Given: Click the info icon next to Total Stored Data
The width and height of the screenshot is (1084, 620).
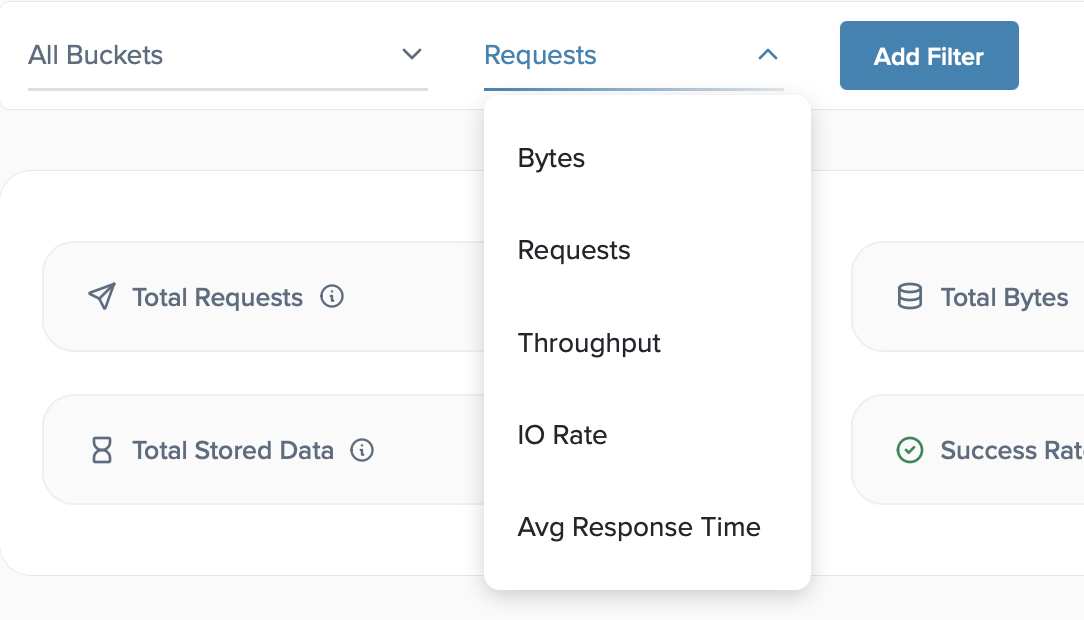Looking at the screenshot, I should coord(362,450).
